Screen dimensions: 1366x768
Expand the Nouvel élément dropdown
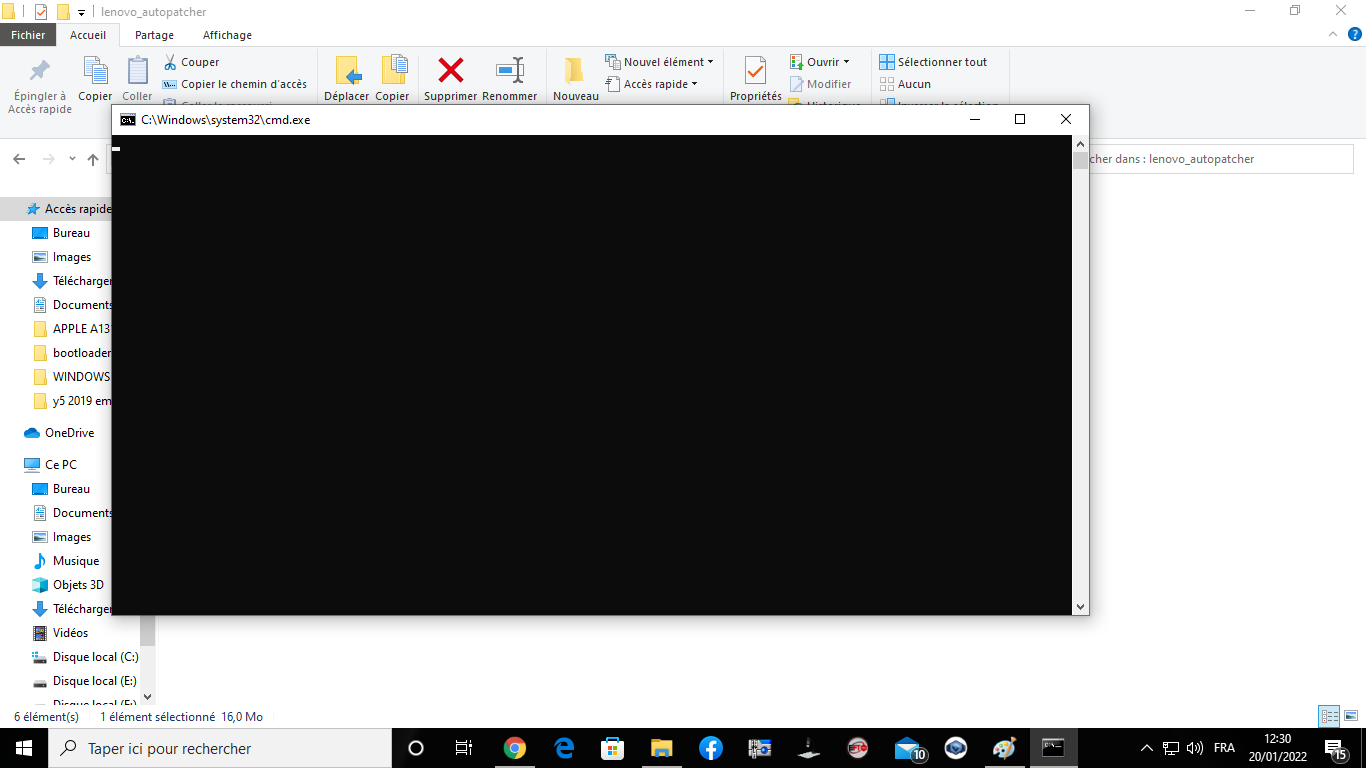[711, 62]
